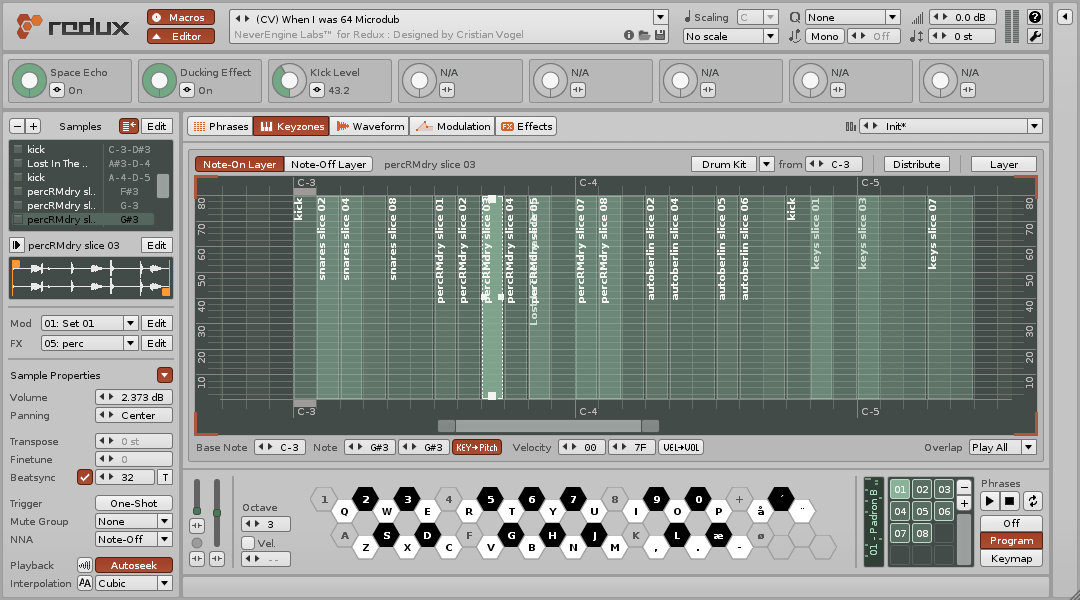The width and height of the screenshot is (1080, 600).
Task: Expand the Overlap Play All dropdown
Action: (x=1002, y=447)
